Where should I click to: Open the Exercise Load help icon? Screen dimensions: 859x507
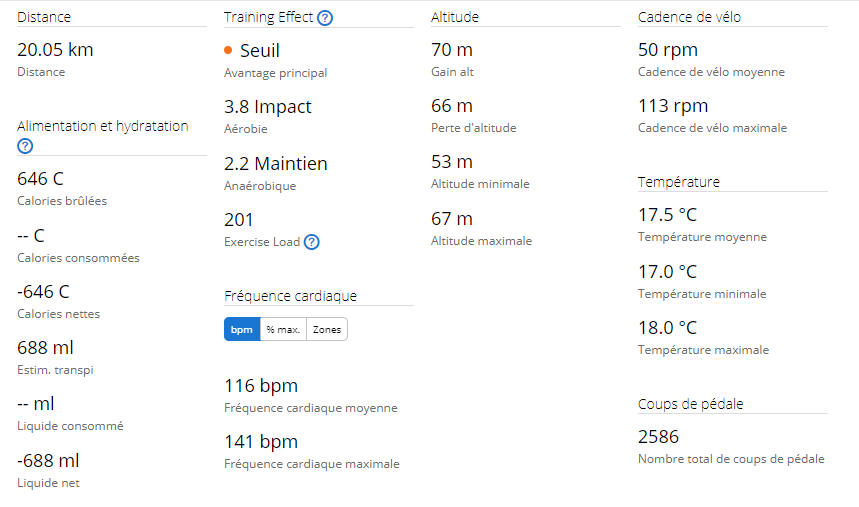tap(312, 242)
